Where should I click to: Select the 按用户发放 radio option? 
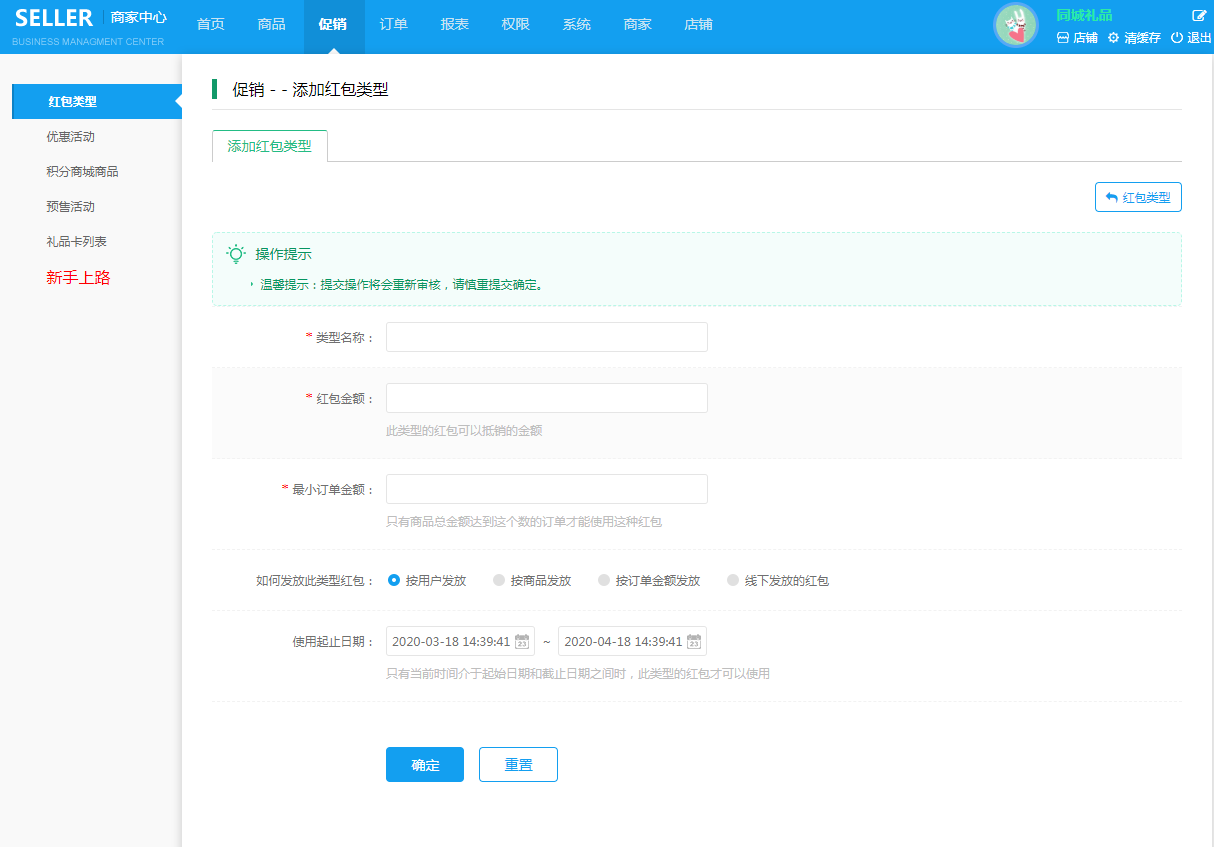point(394,580)
